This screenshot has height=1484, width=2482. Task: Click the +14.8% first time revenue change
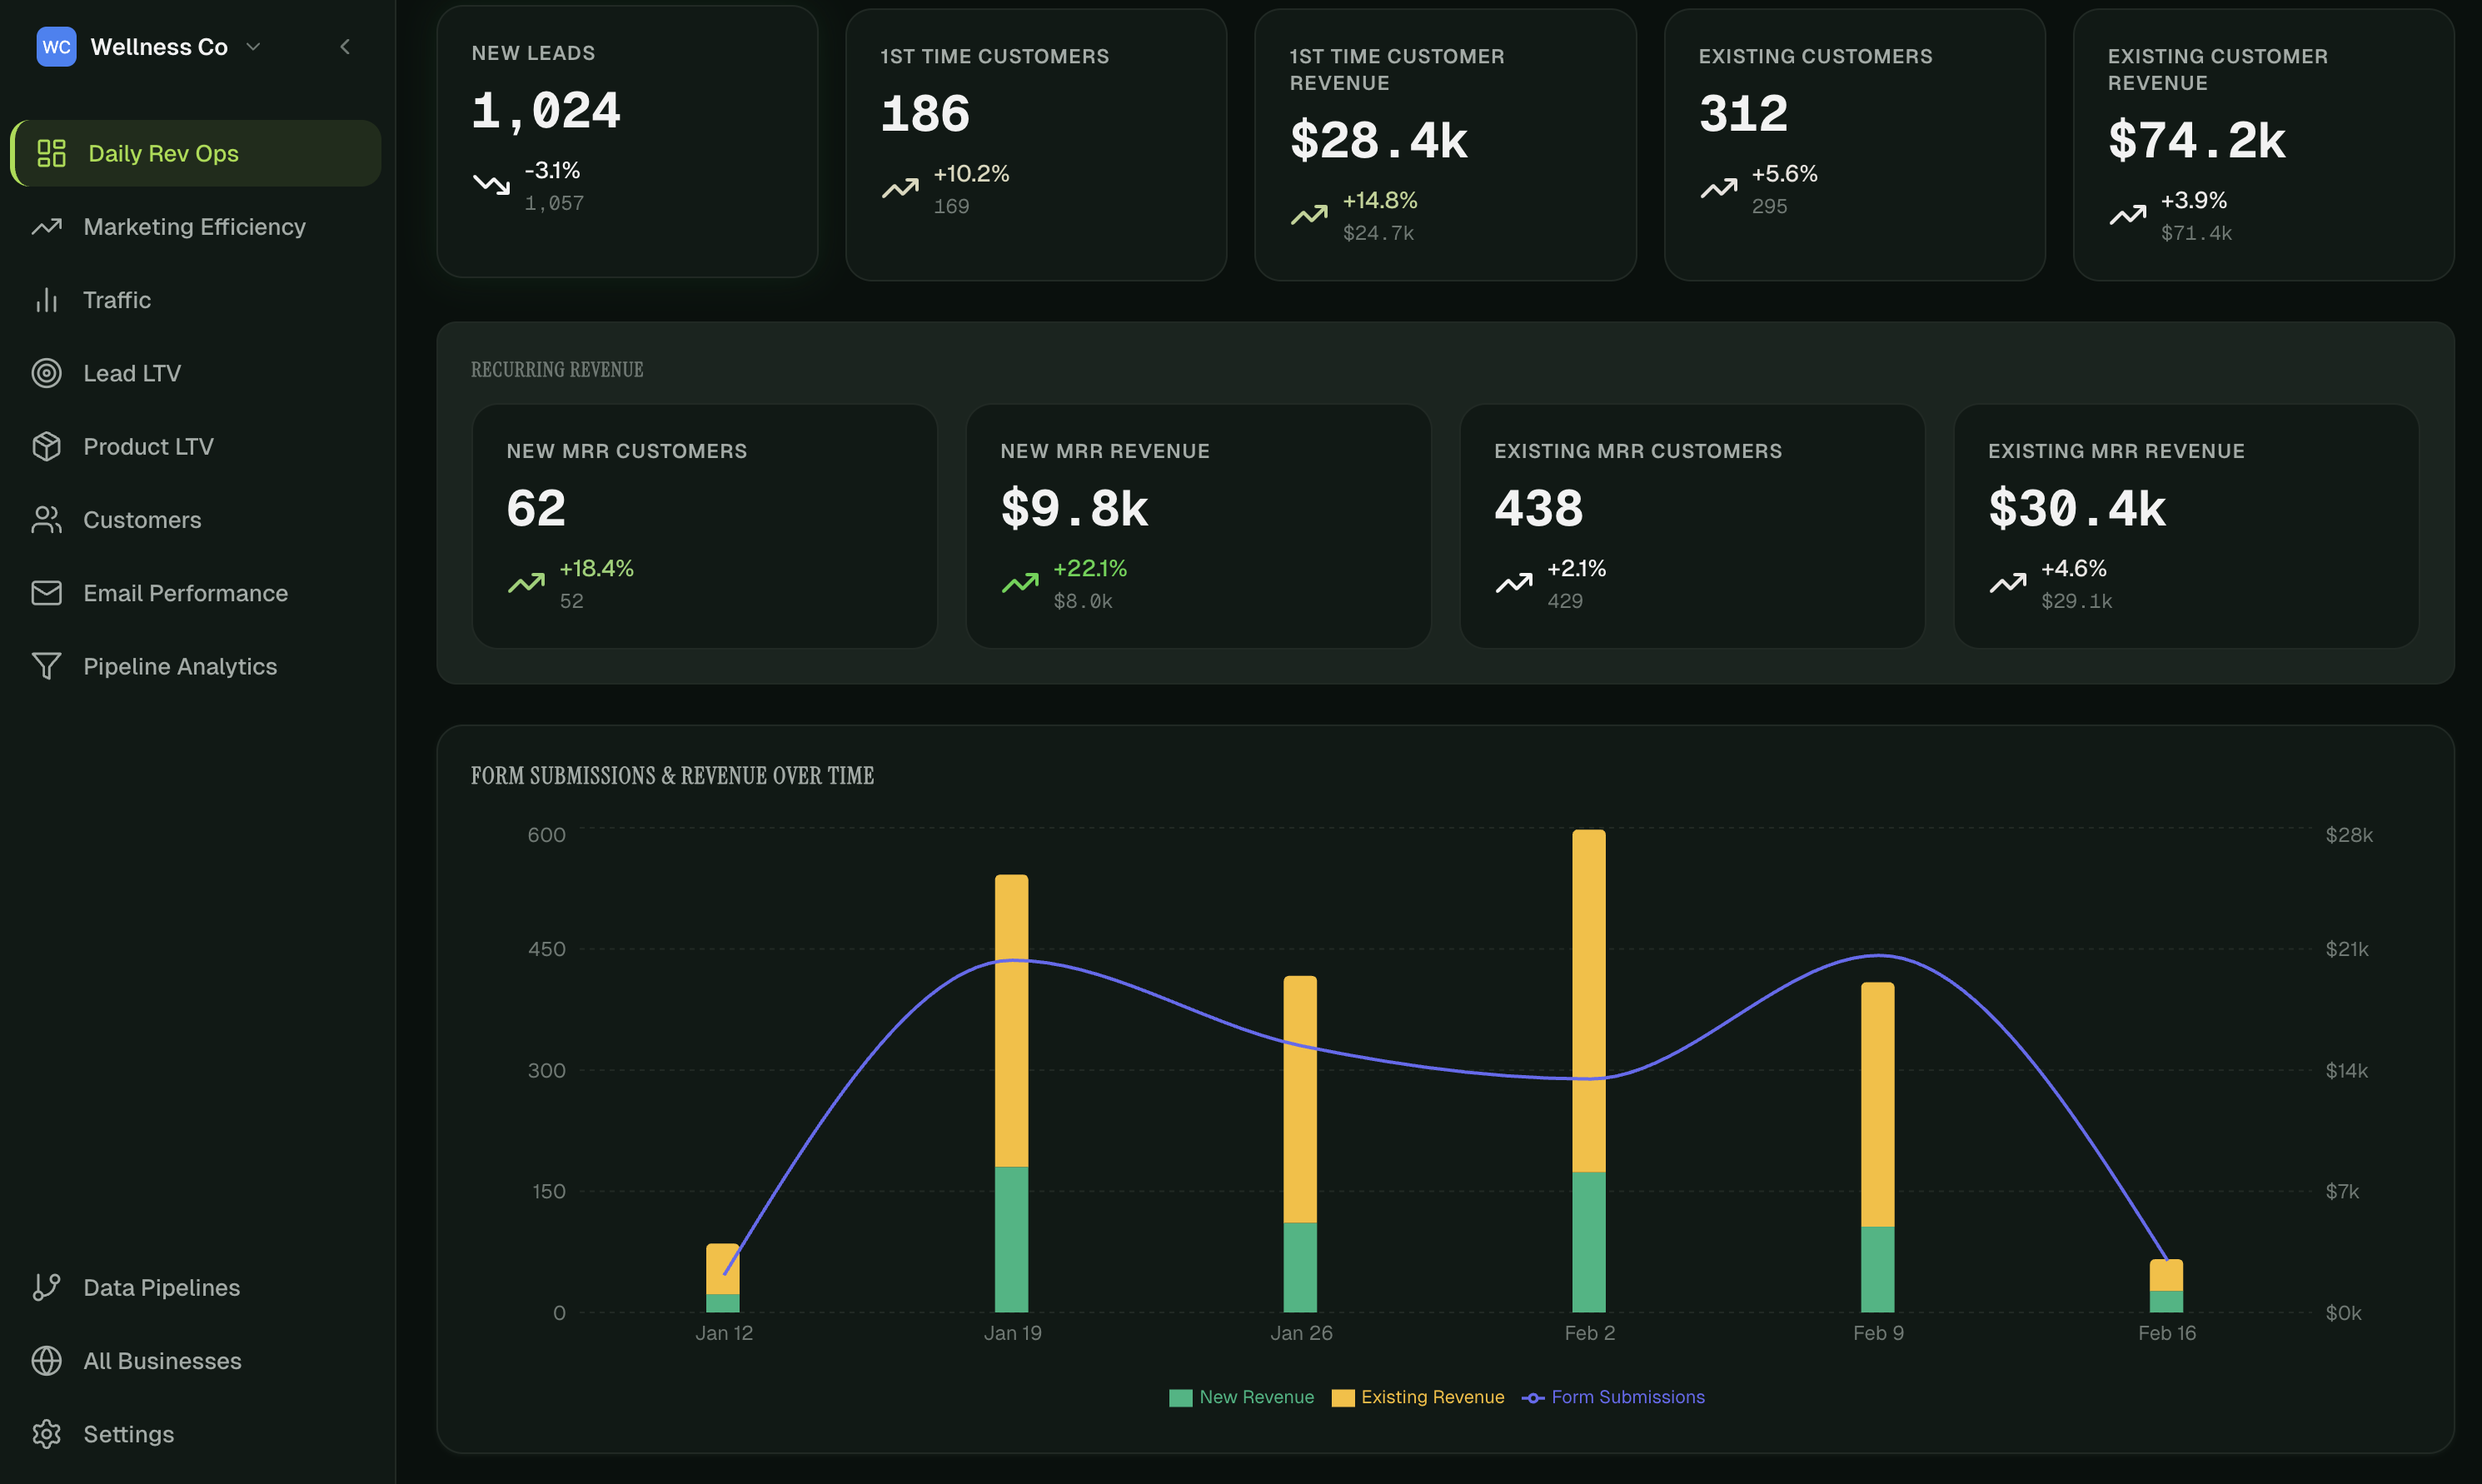[x=1380, y=201]
